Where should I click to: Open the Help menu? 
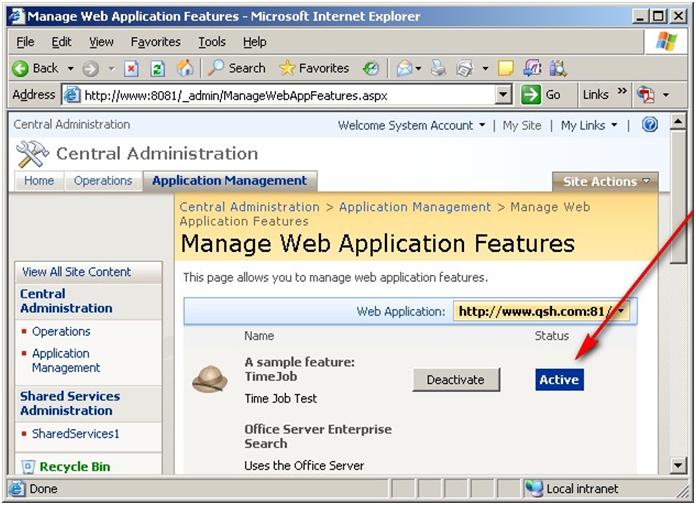pyautogui.click(x=254, y=42)
